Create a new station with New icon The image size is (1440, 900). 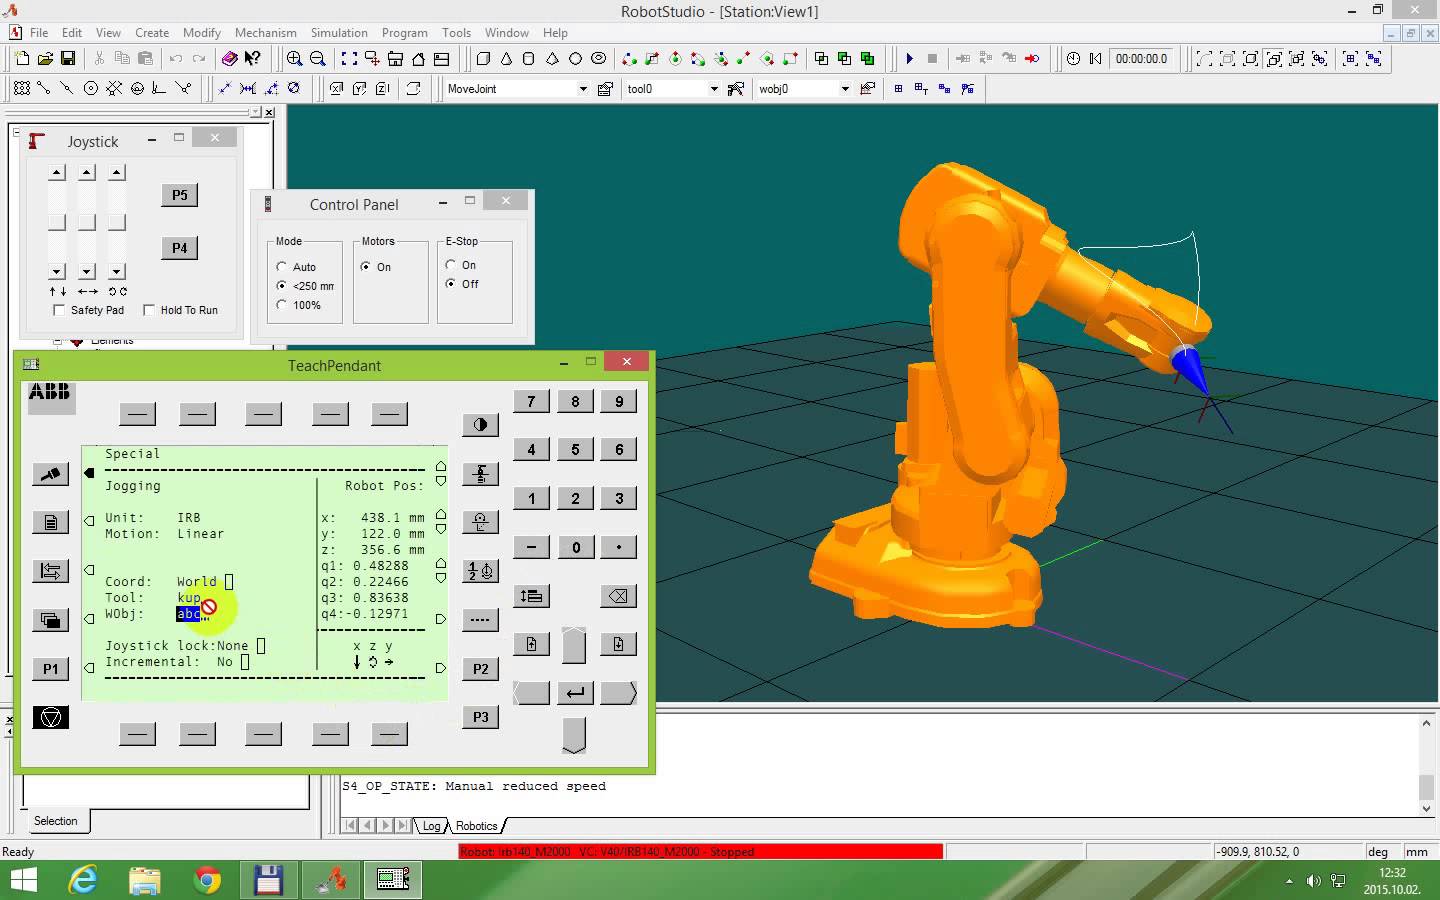(22, 59)
